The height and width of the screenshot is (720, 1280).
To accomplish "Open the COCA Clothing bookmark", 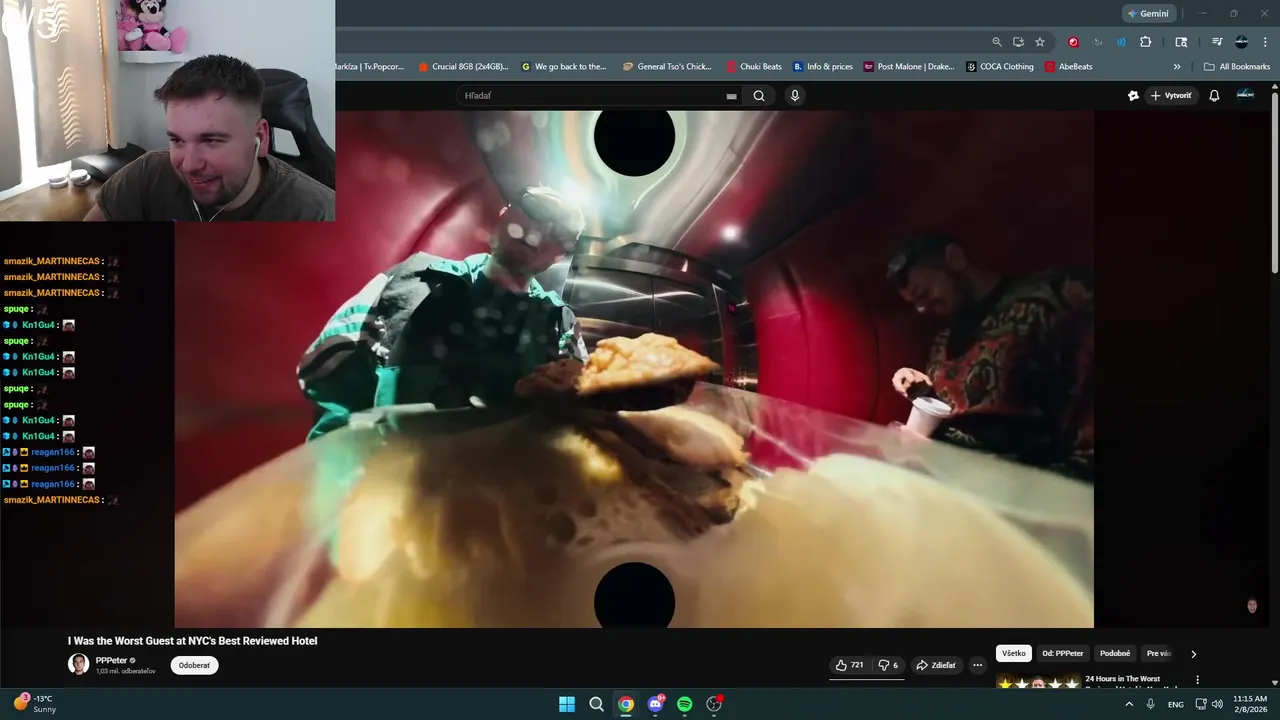I will click(1000, 67).
